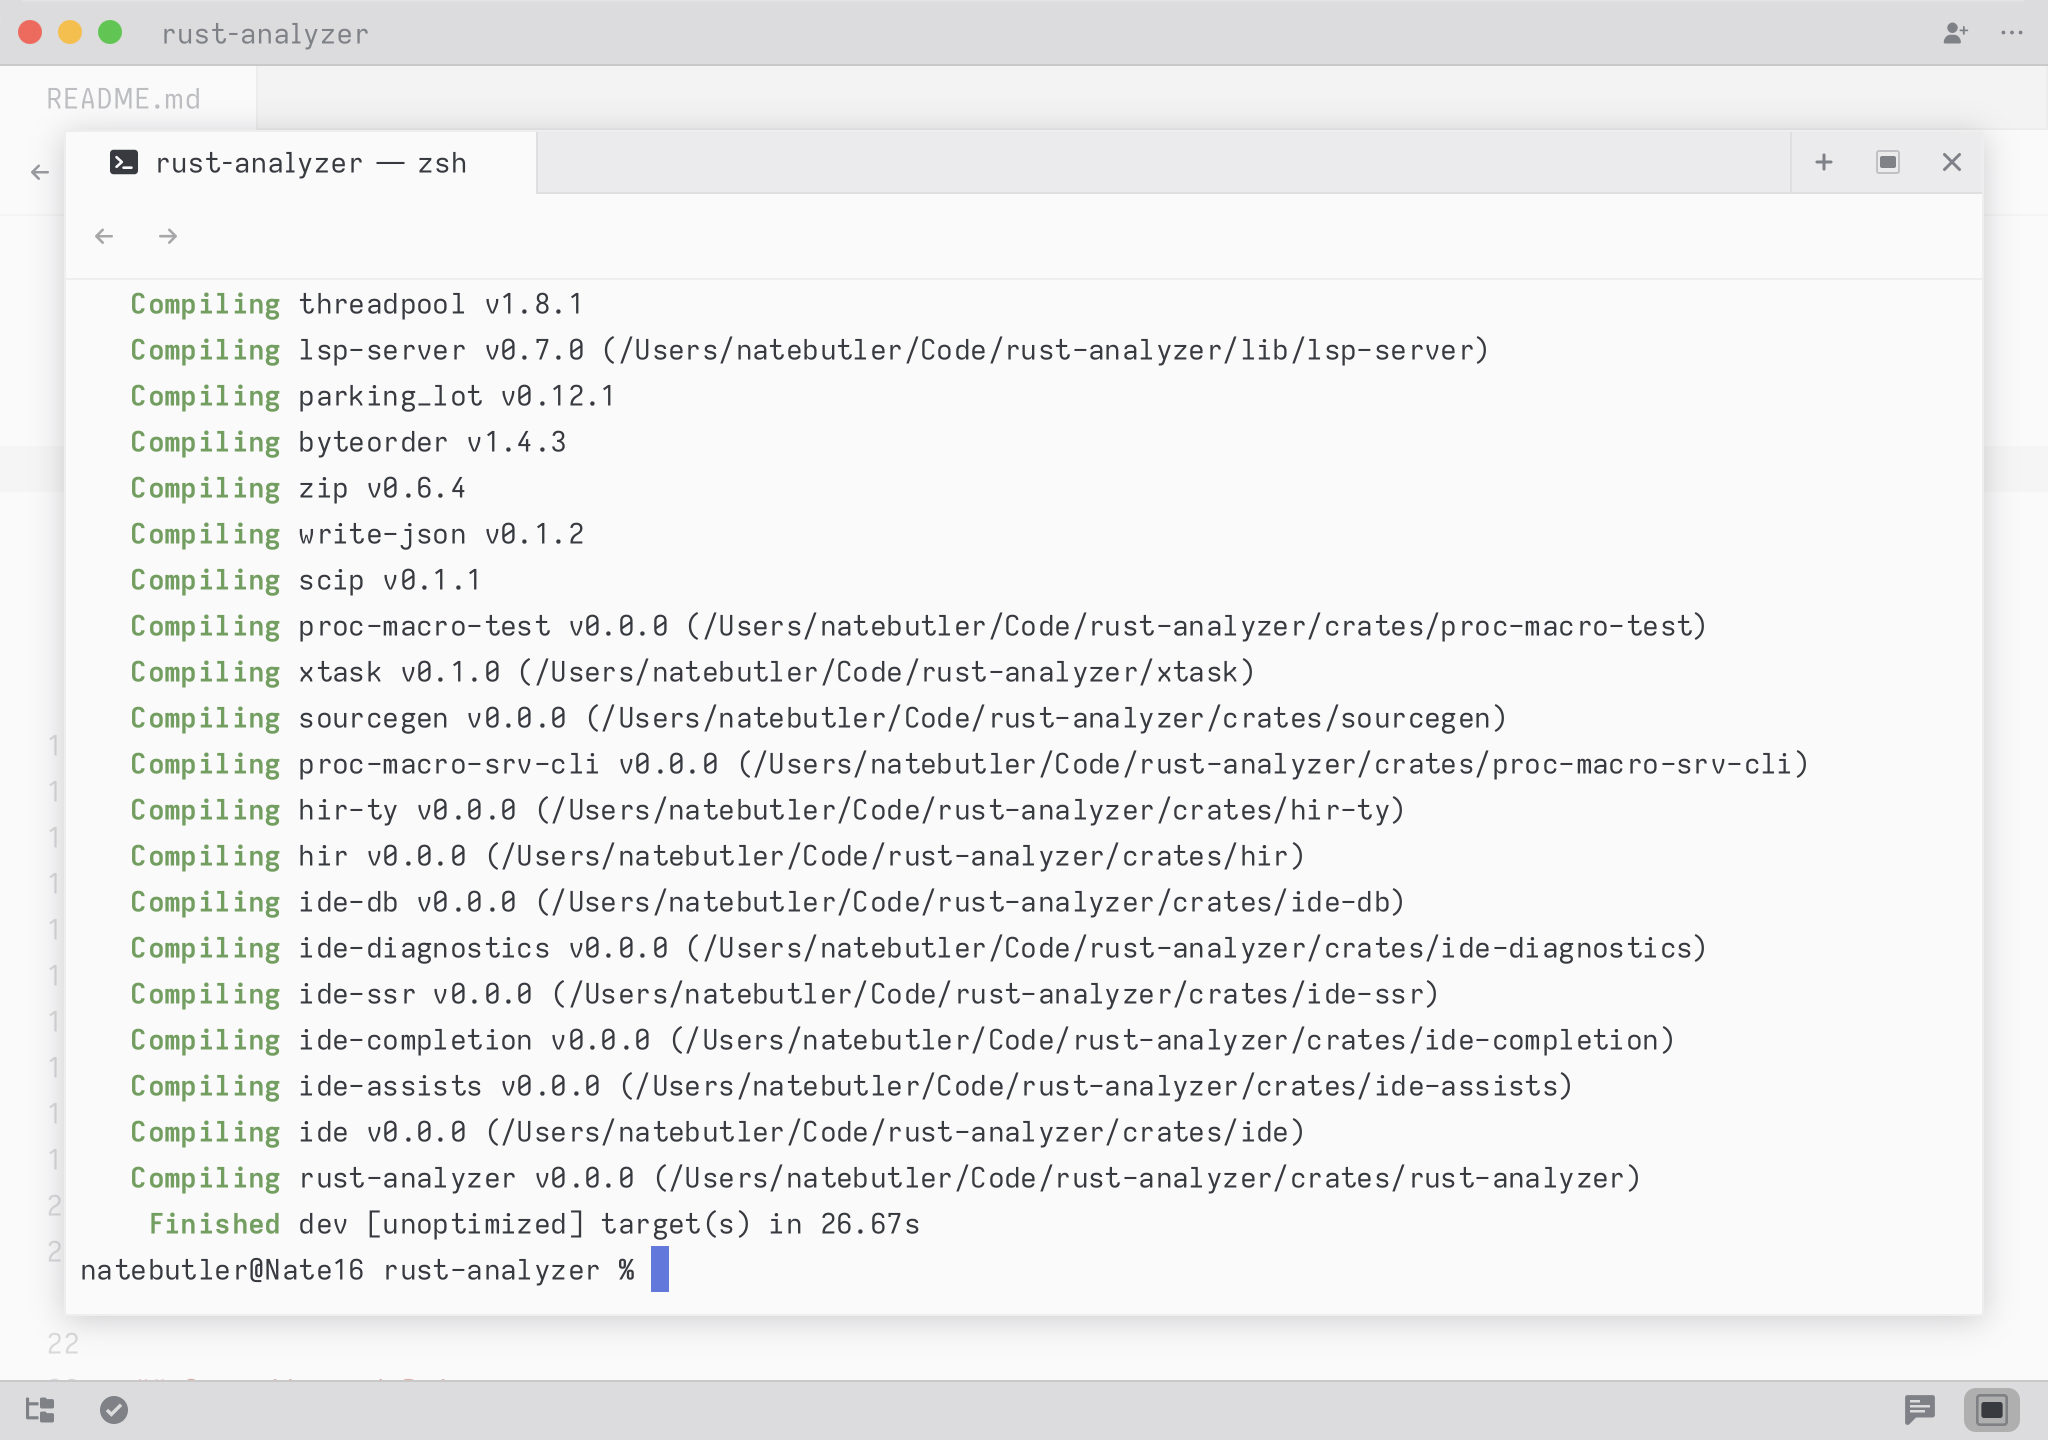The image size is (2048, 1440).
Task: Go back with terminal left arrow
Action: (x=104, y=237)
